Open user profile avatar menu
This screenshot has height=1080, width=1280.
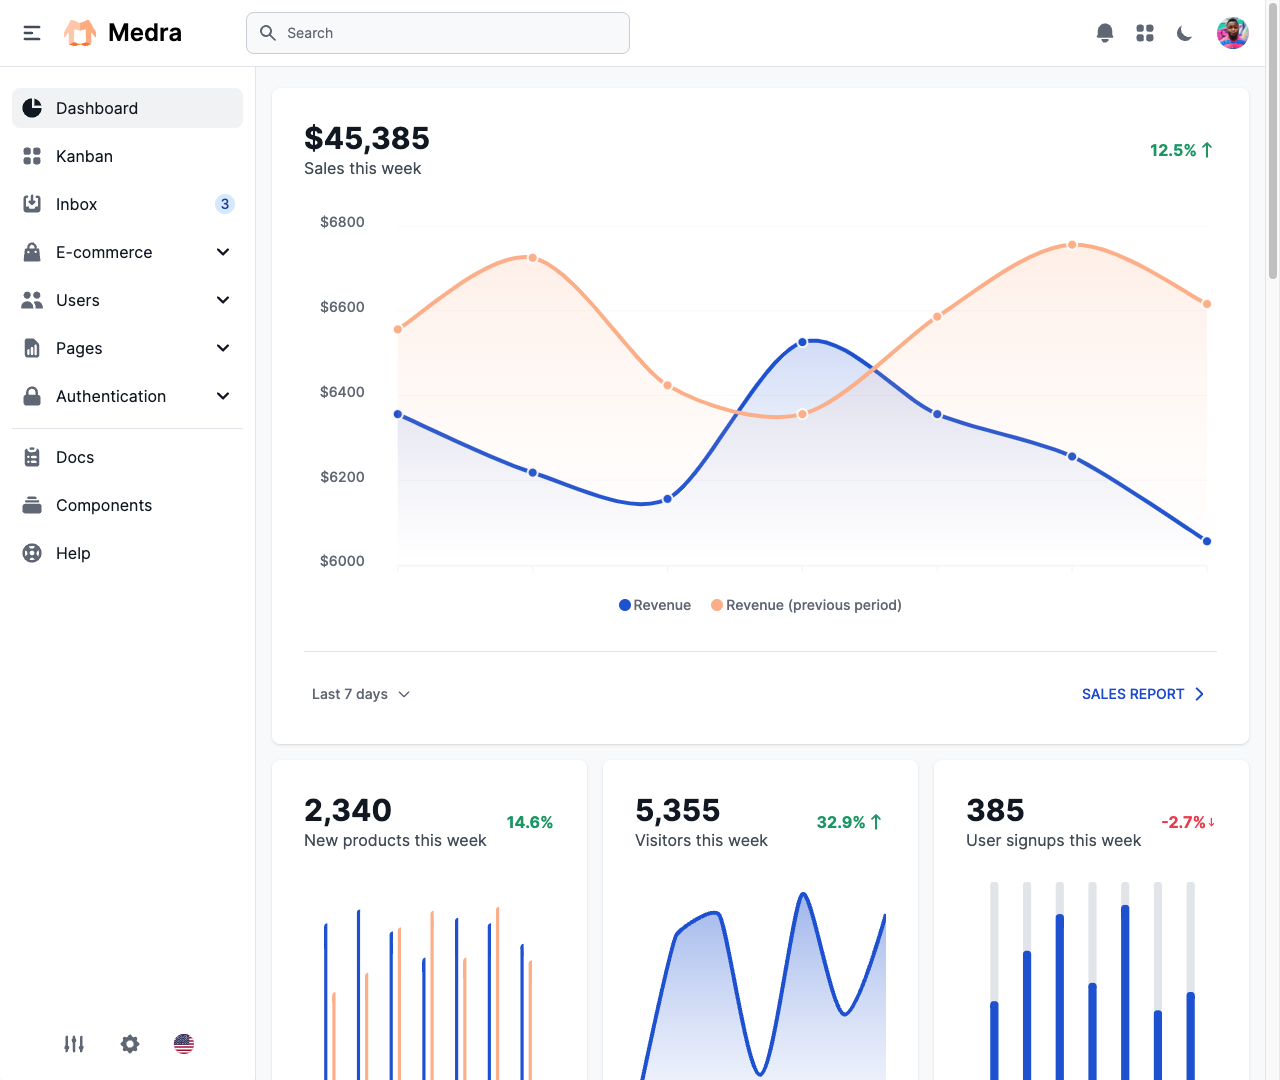1232,33
